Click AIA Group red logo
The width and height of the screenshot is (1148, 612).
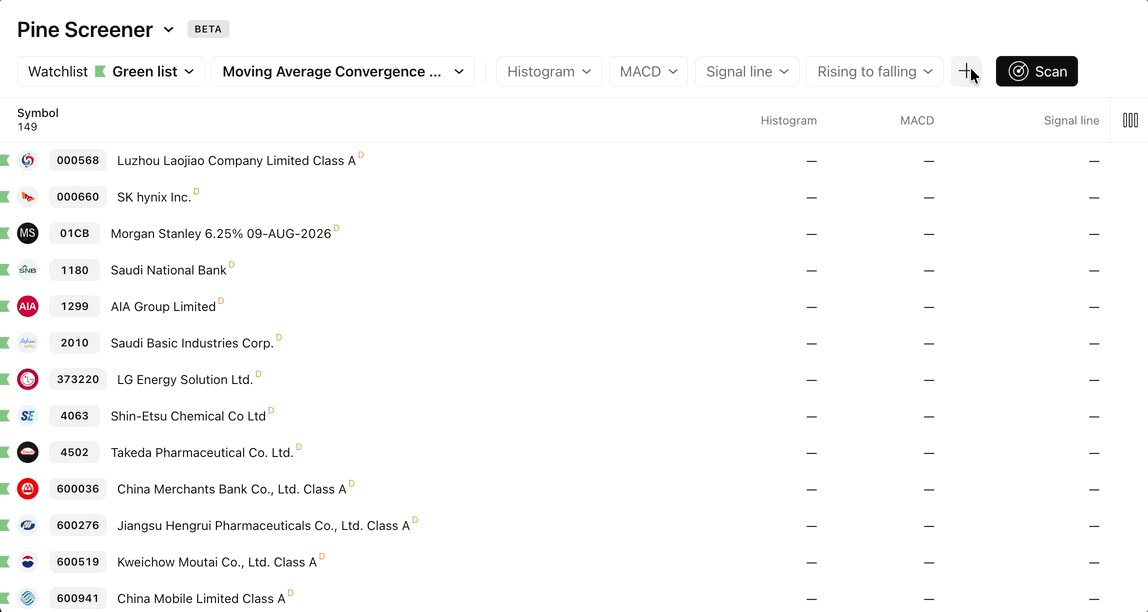[x=28, y=306]
